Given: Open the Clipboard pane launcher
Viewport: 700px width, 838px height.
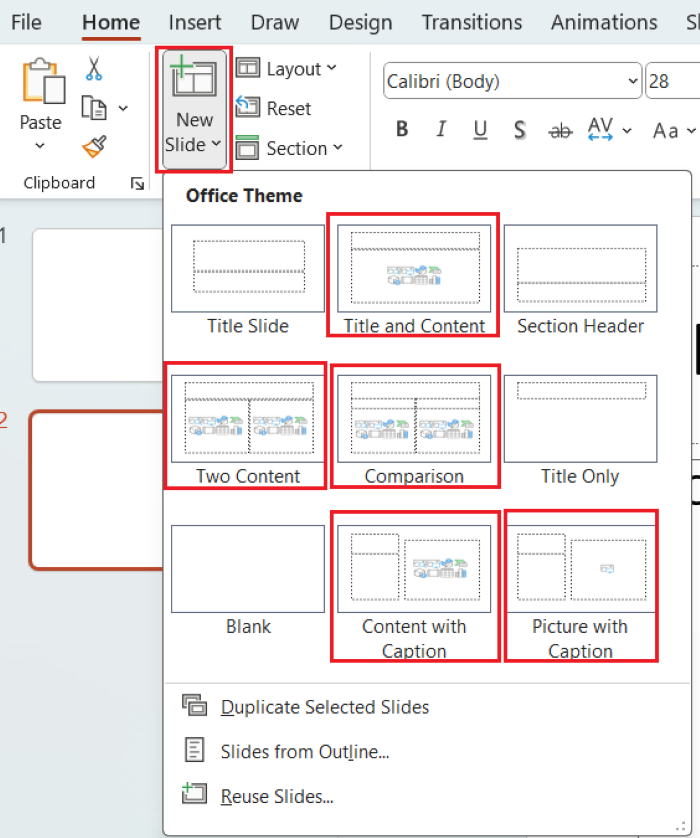Looking at the screenshot, I should 137,184.
